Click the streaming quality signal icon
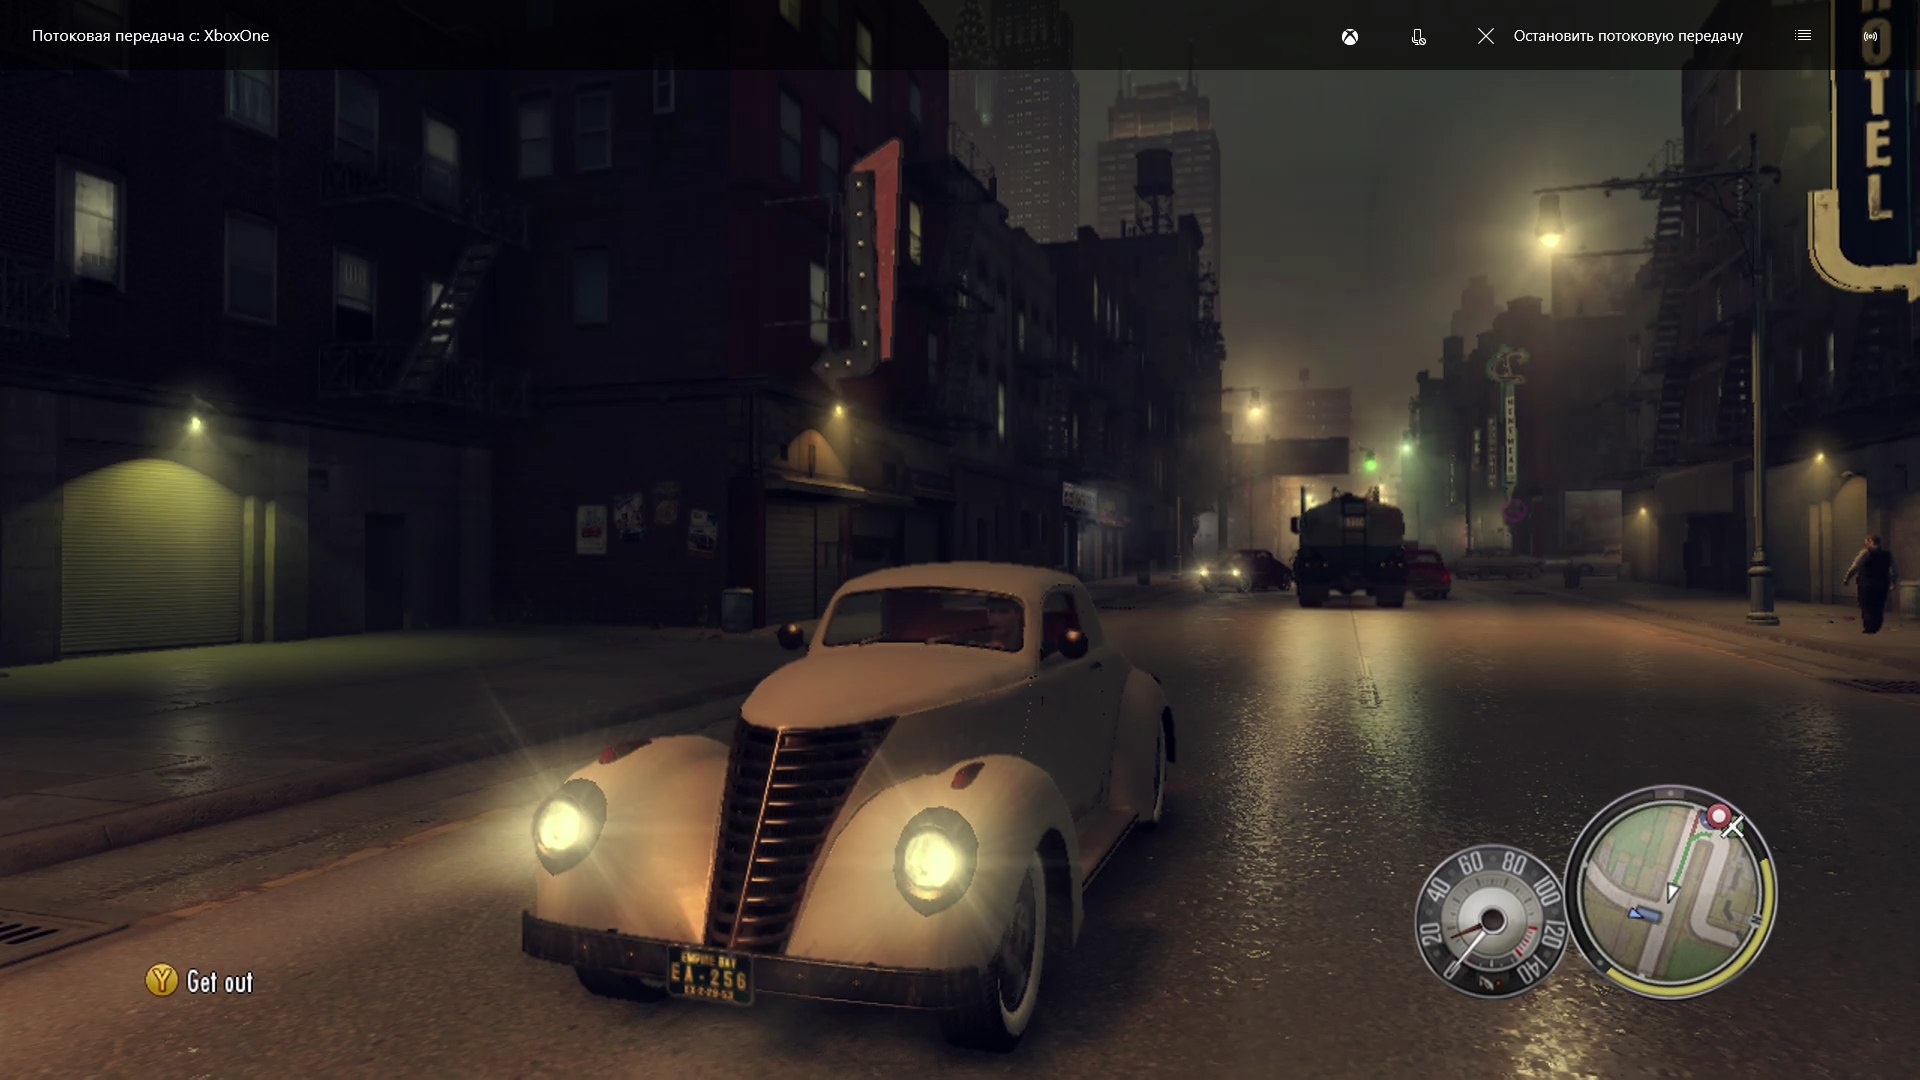Image resolution: width=1920 pixels, height=1080 pixels. [1870, 36]
